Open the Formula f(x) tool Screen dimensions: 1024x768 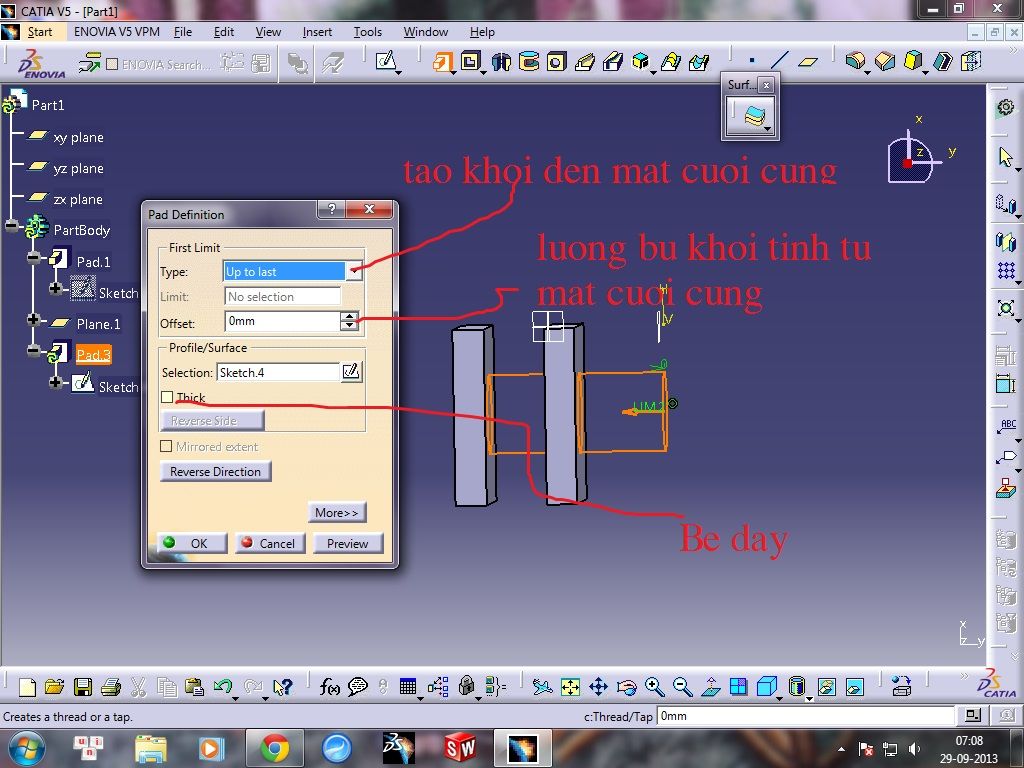[329, 687]
